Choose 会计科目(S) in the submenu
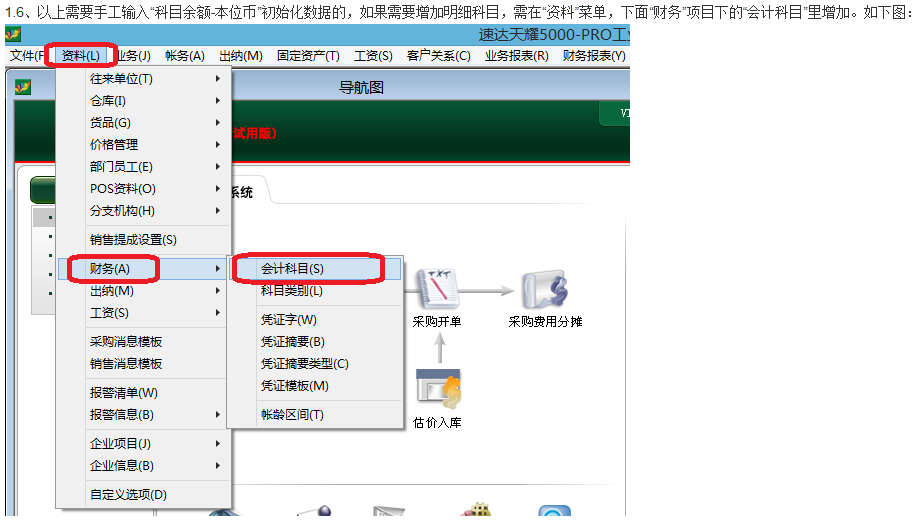This screenshot has height=526, width=923. click(x=316, y=269)
